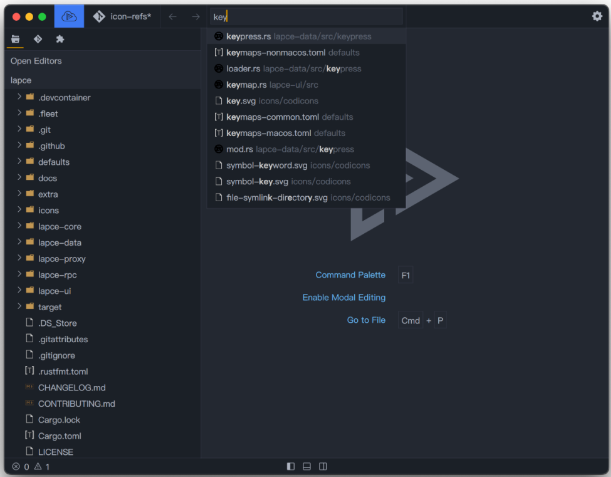Click the navigate back arrow
The height and width of the screenshot is (477, 611).
point(172,16)
